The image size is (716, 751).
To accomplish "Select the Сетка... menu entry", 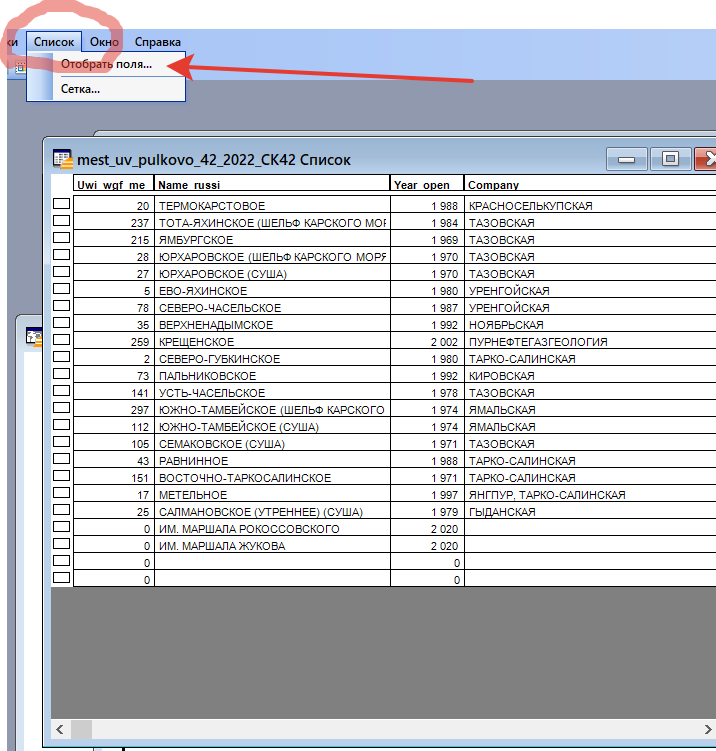I will 80,89.
